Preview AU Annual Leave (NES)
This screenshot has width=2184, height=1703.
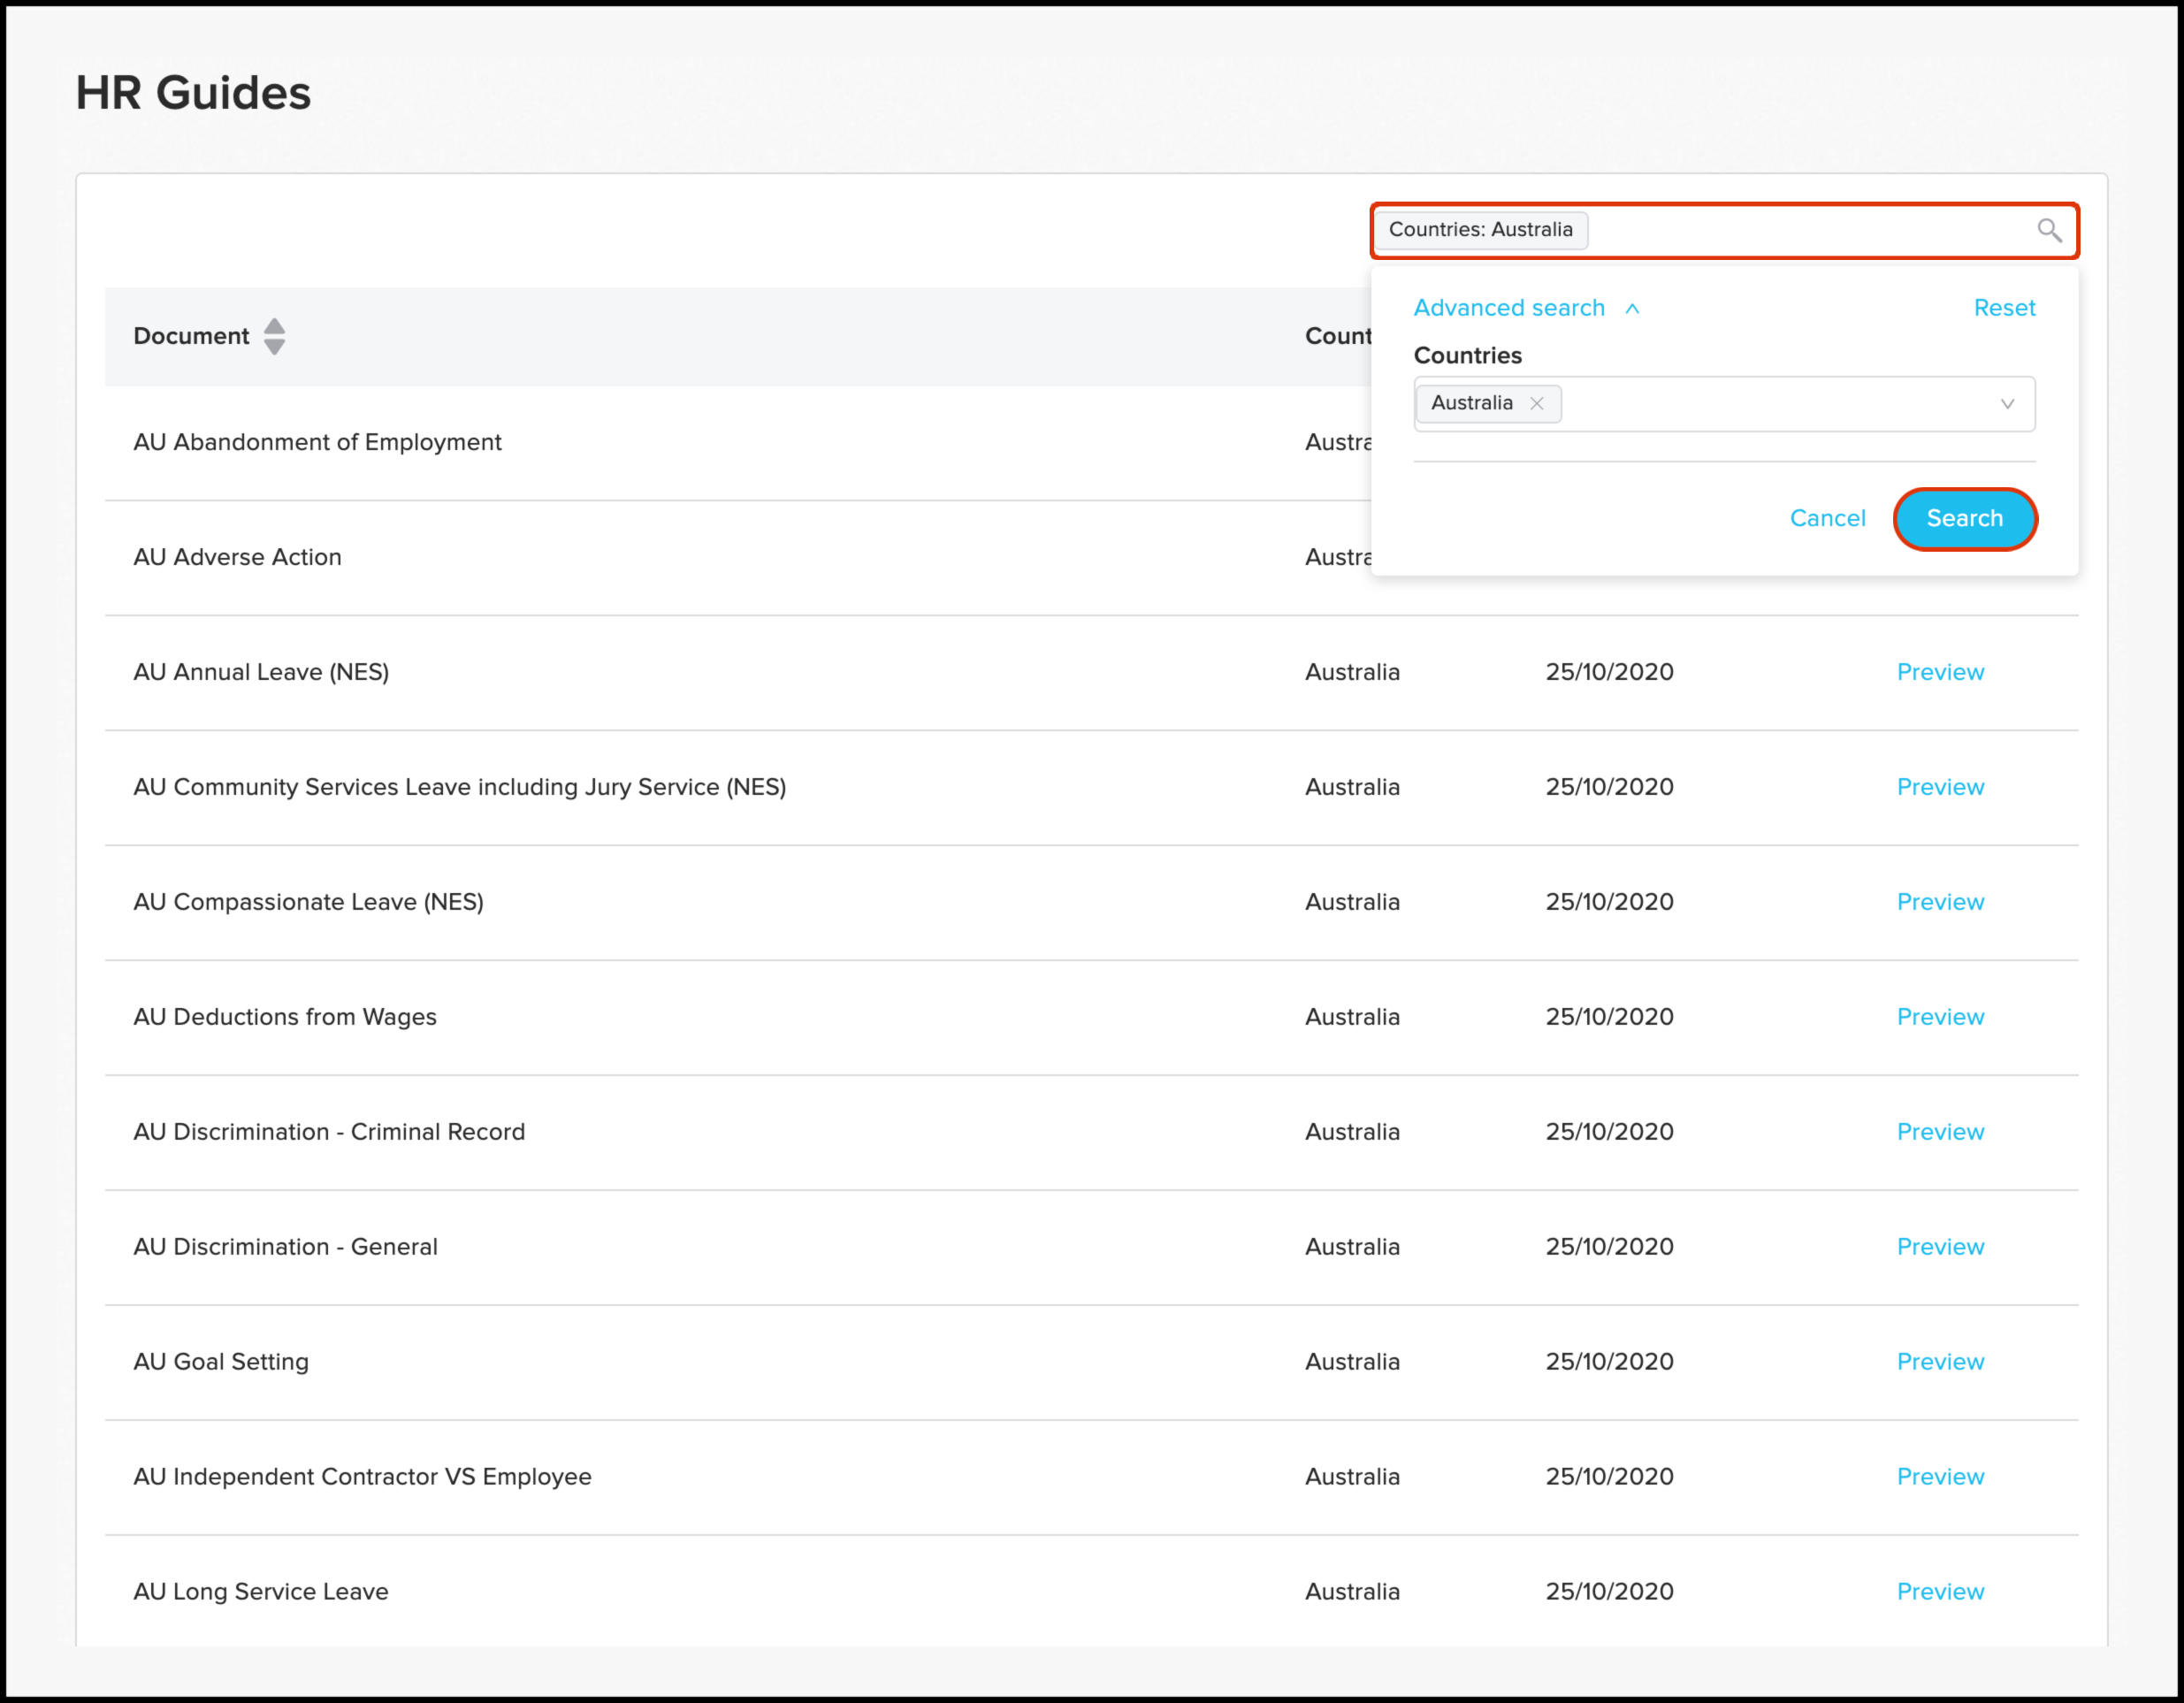[x=1939, y=672]
